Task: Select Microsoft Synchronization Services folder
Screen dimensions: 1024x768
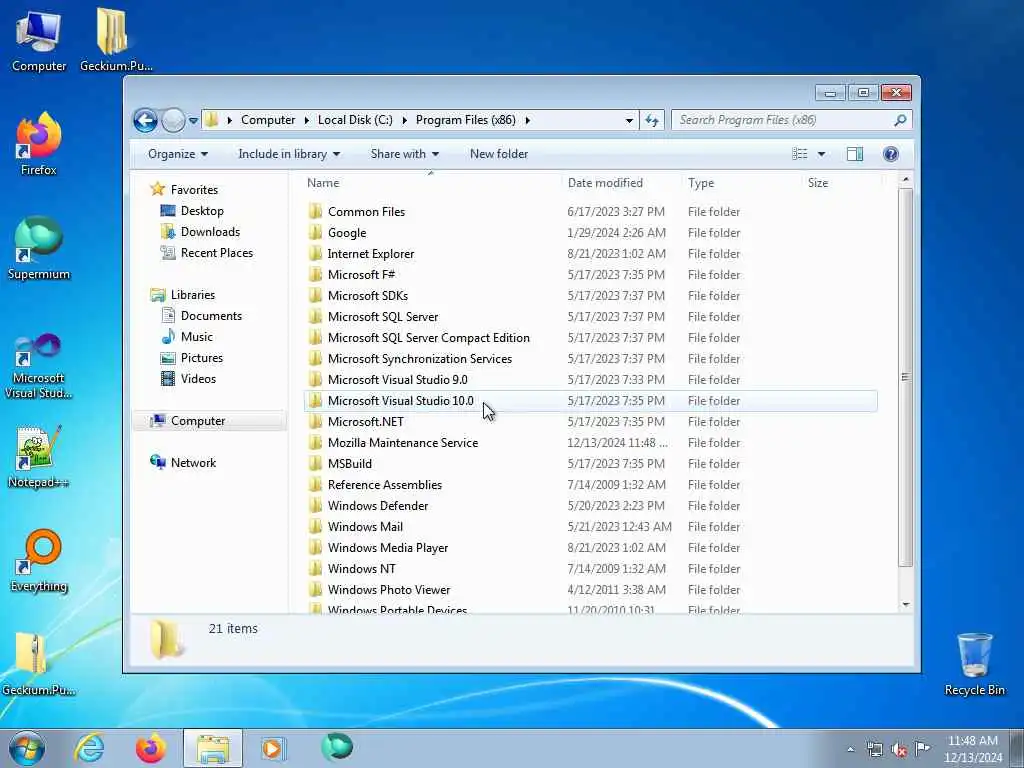Action: (420, 359)
